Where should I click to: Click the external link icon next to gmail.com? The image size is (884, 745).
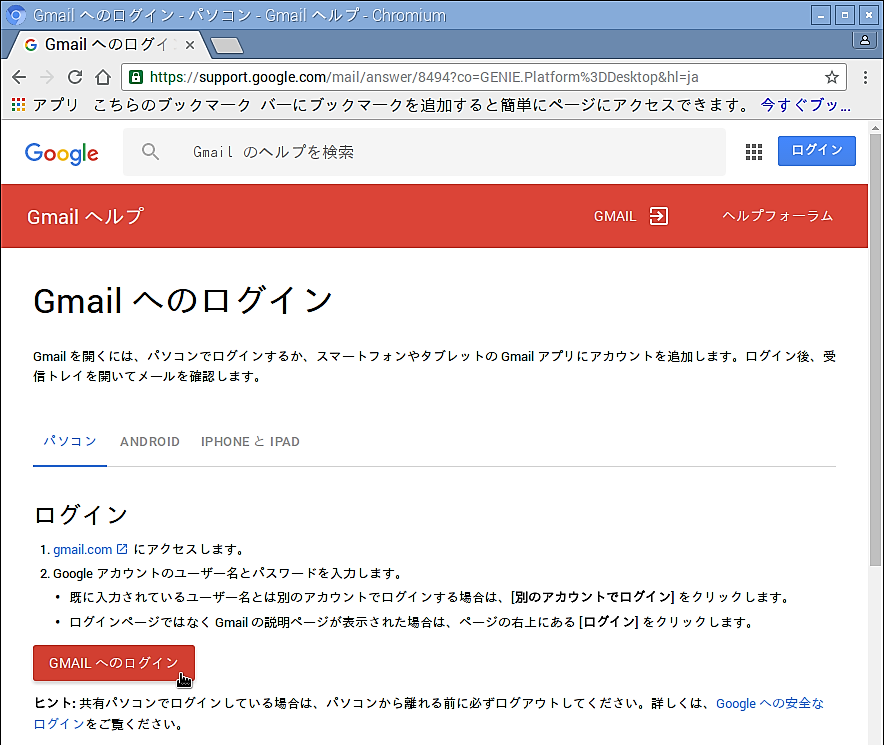click(x=122, y=549)
